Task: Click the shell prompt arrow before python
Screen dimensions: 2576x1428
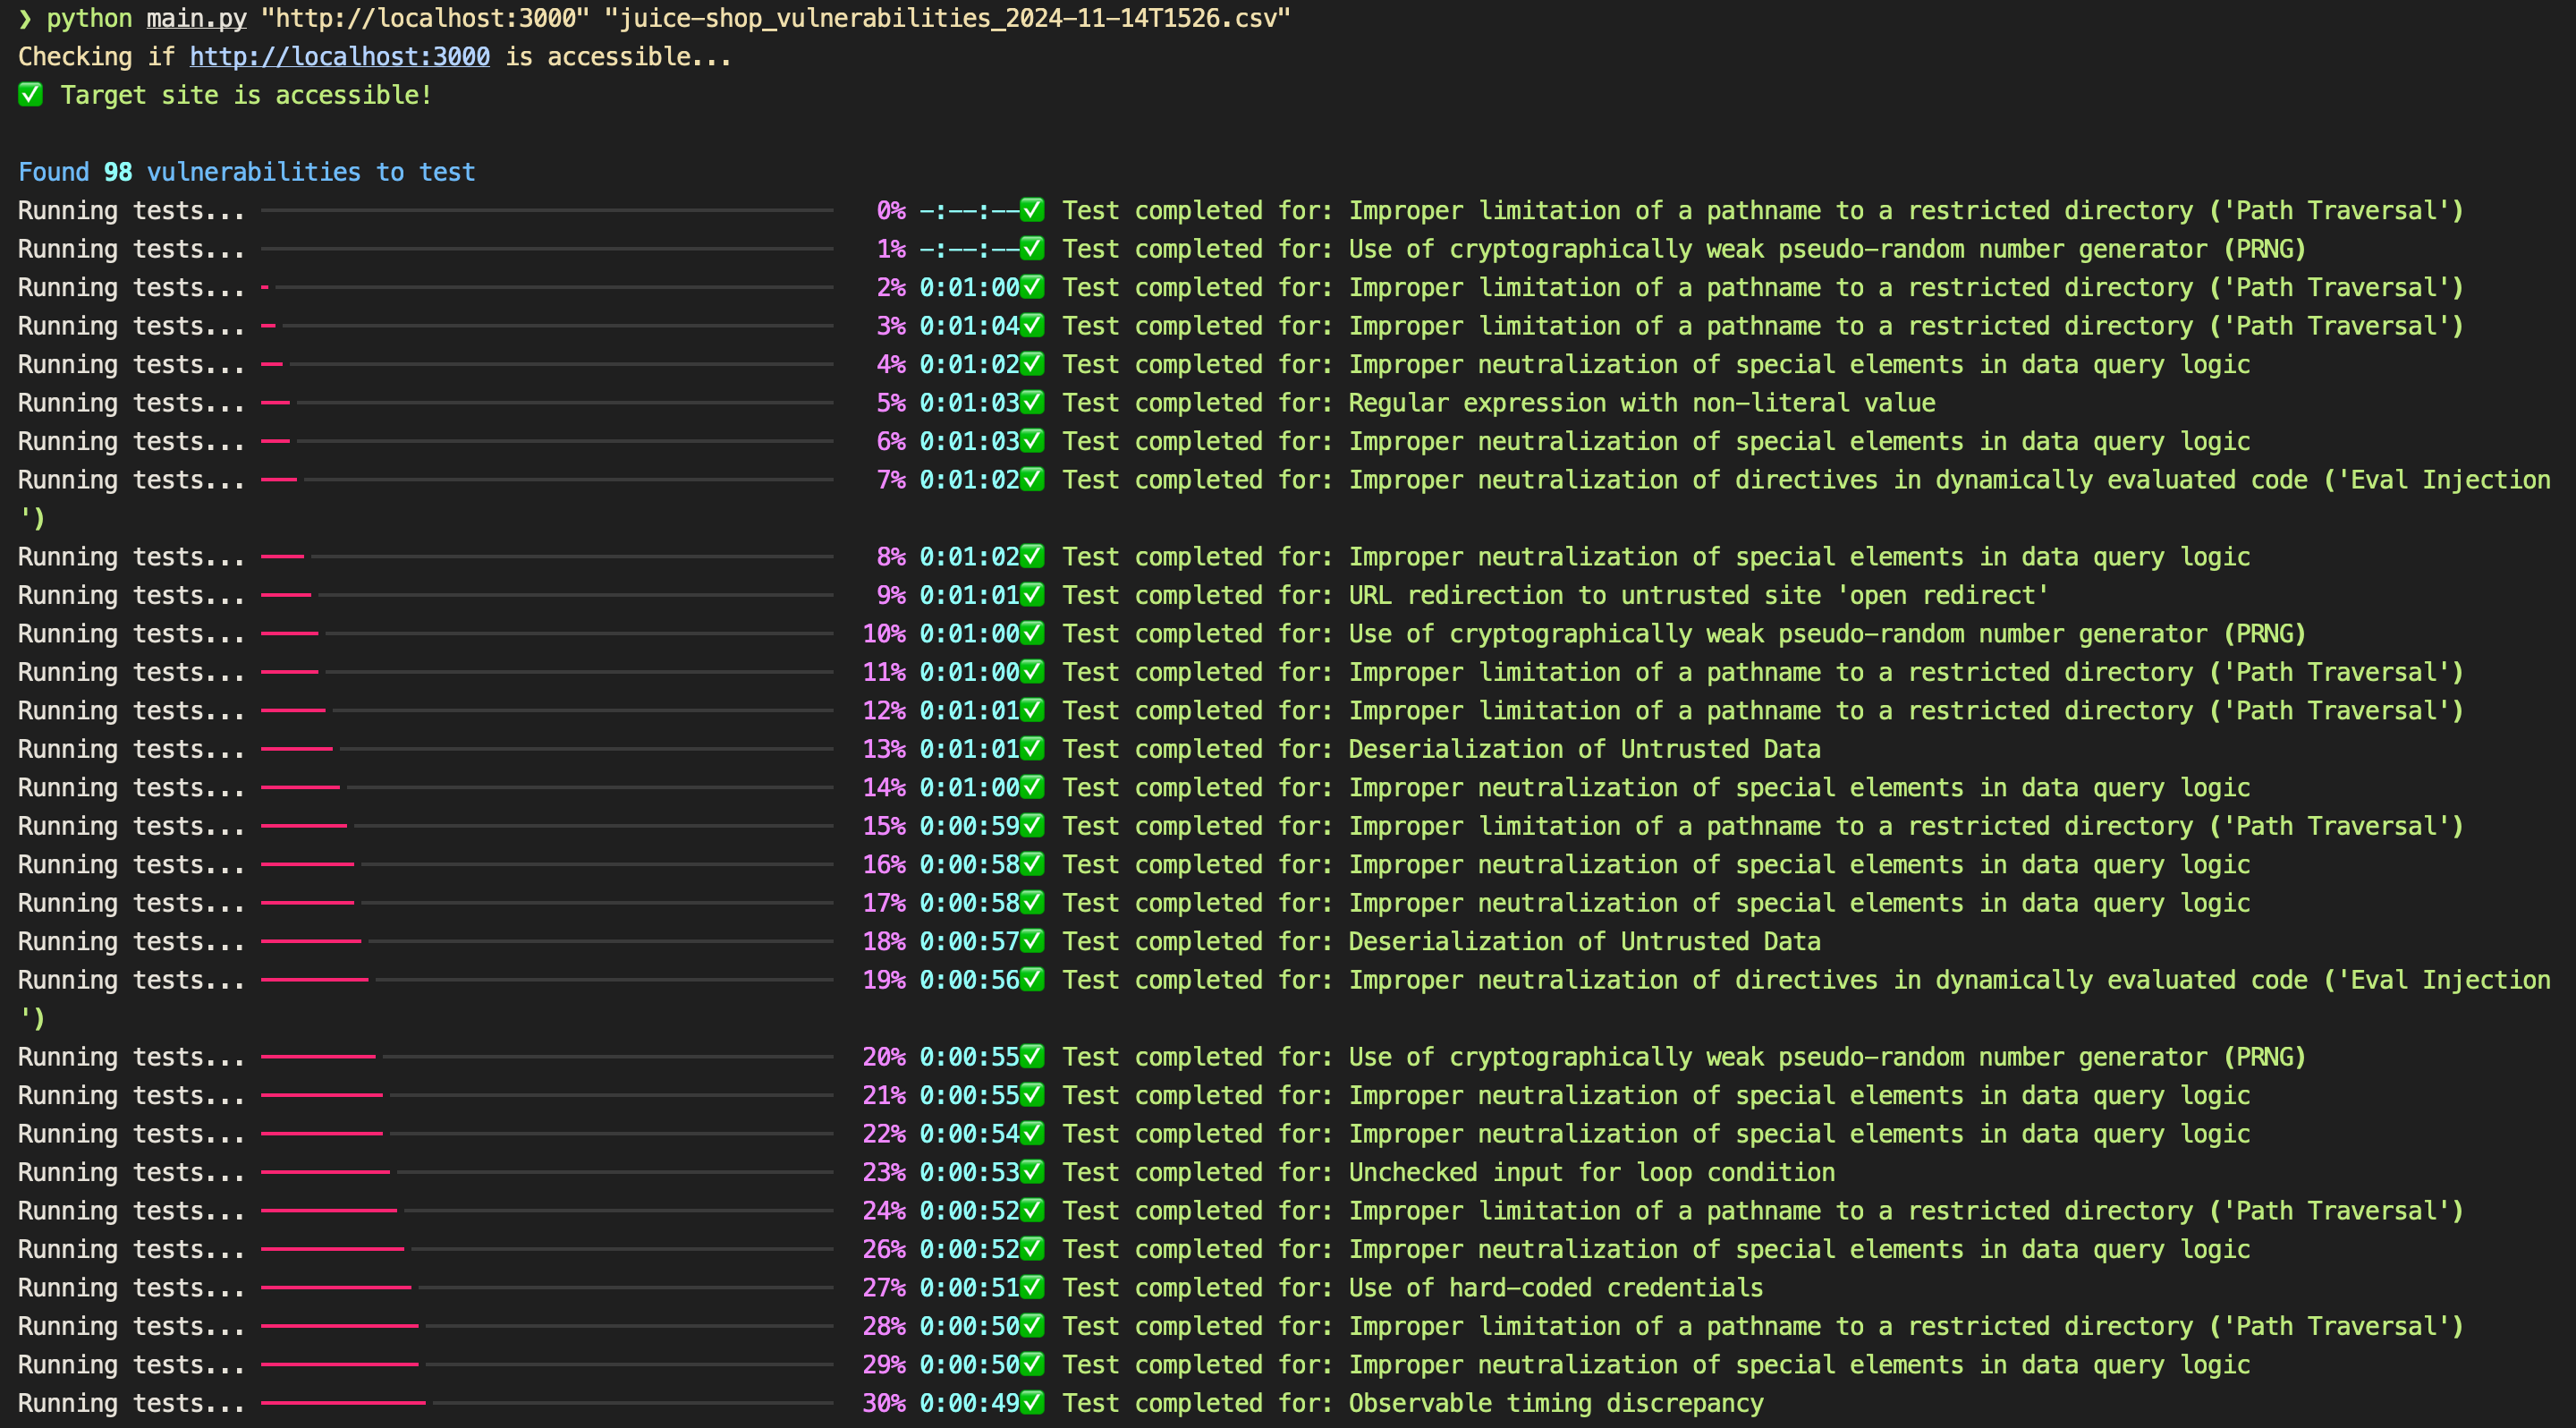Action: [x=25, y=18]
